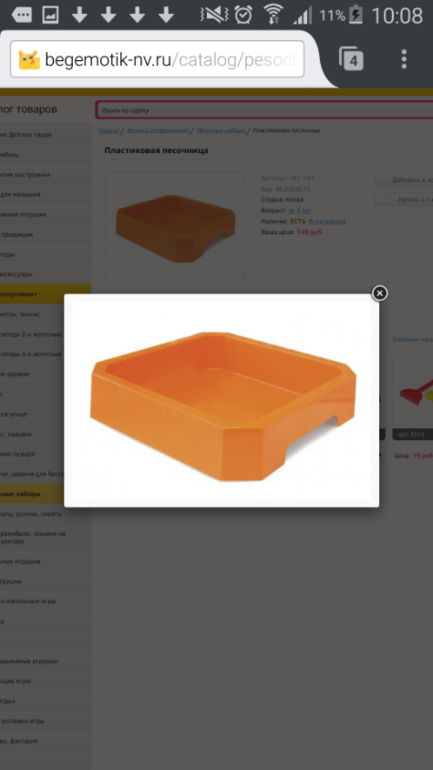
Task: Tap the first download arrow notification icon
Action: click(x=80, y=15)
